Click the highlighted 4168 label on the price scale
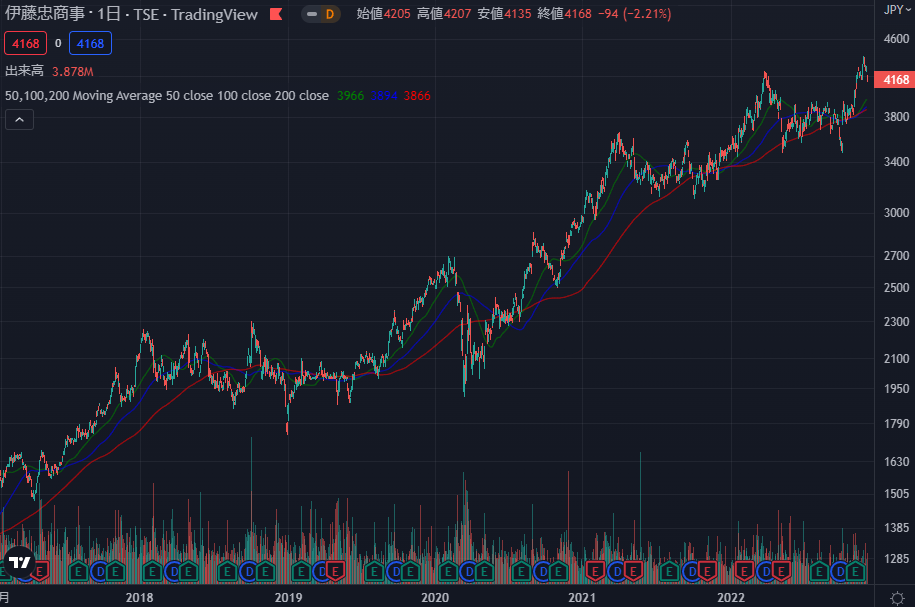915x607 pixels. (x=895, y=79)
